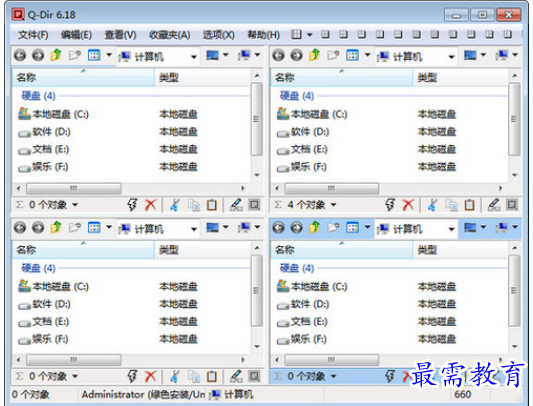The height and width of the screenshot is (406, 533).
Task: Go up one level in top-left pane
Action: pos(56,55)
